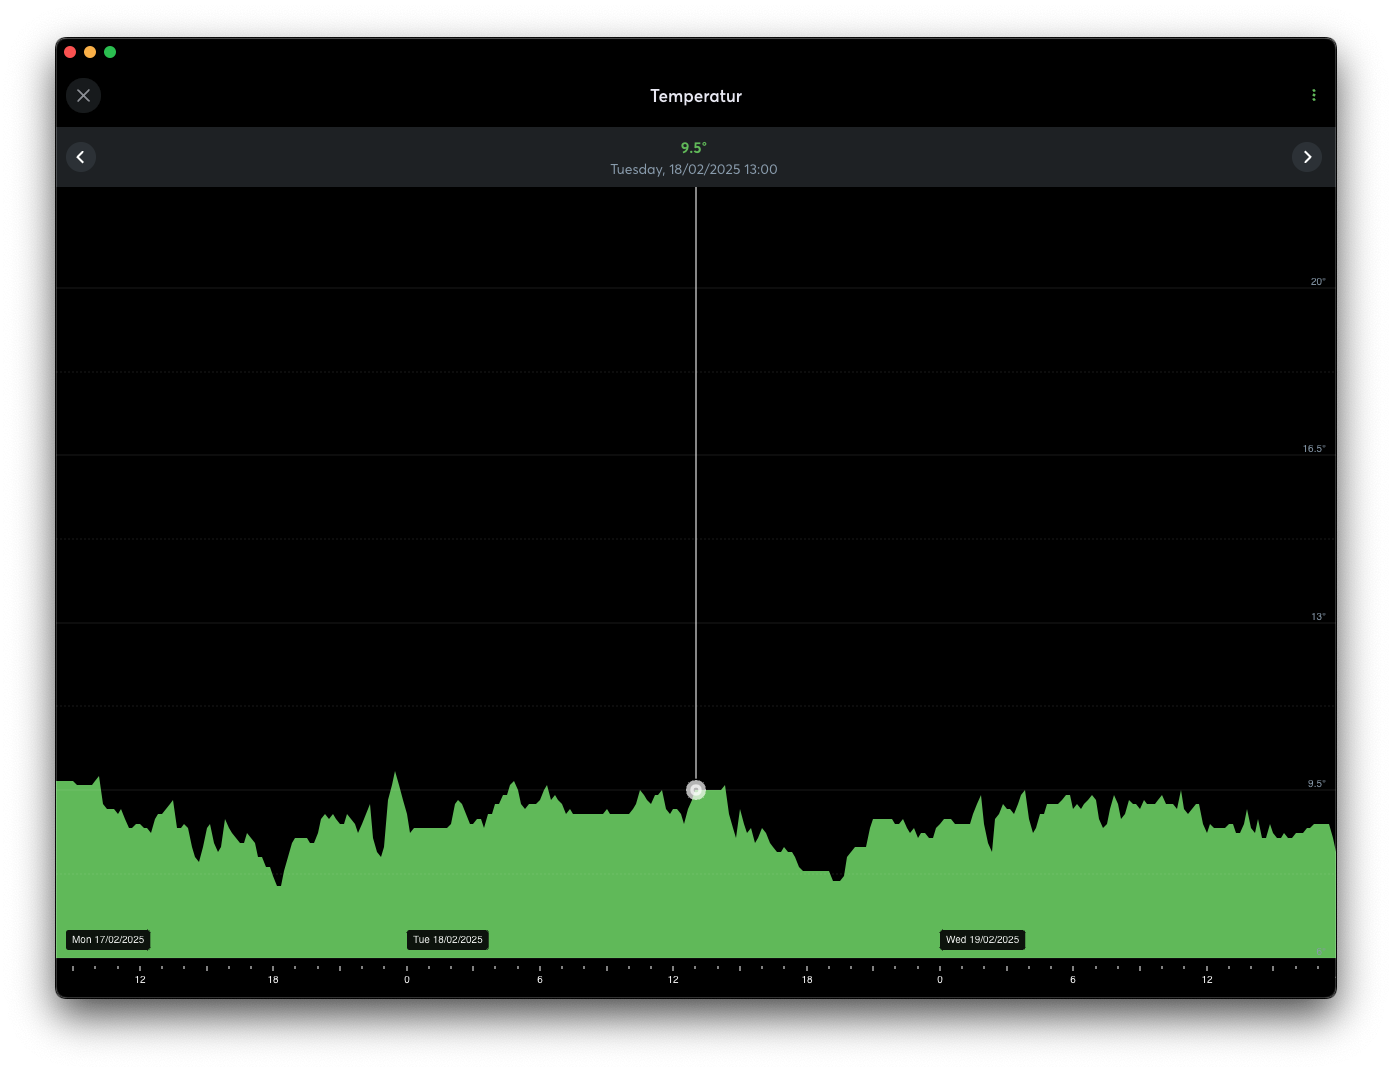Select the Mon 17/02/2025 date label
The image size is (1392, 1072).
[x=108, y=940]
